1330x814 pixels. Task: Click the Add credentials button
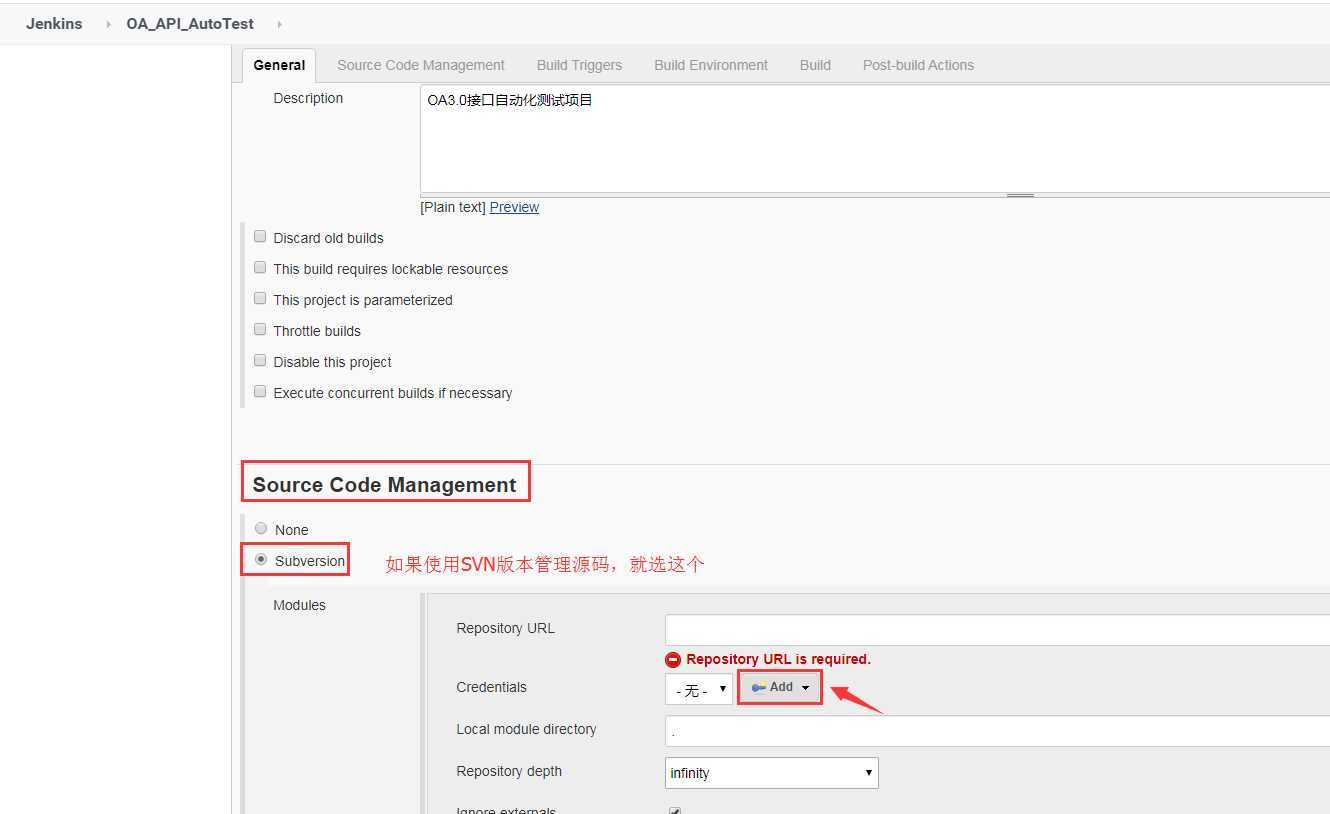point(780,687)
